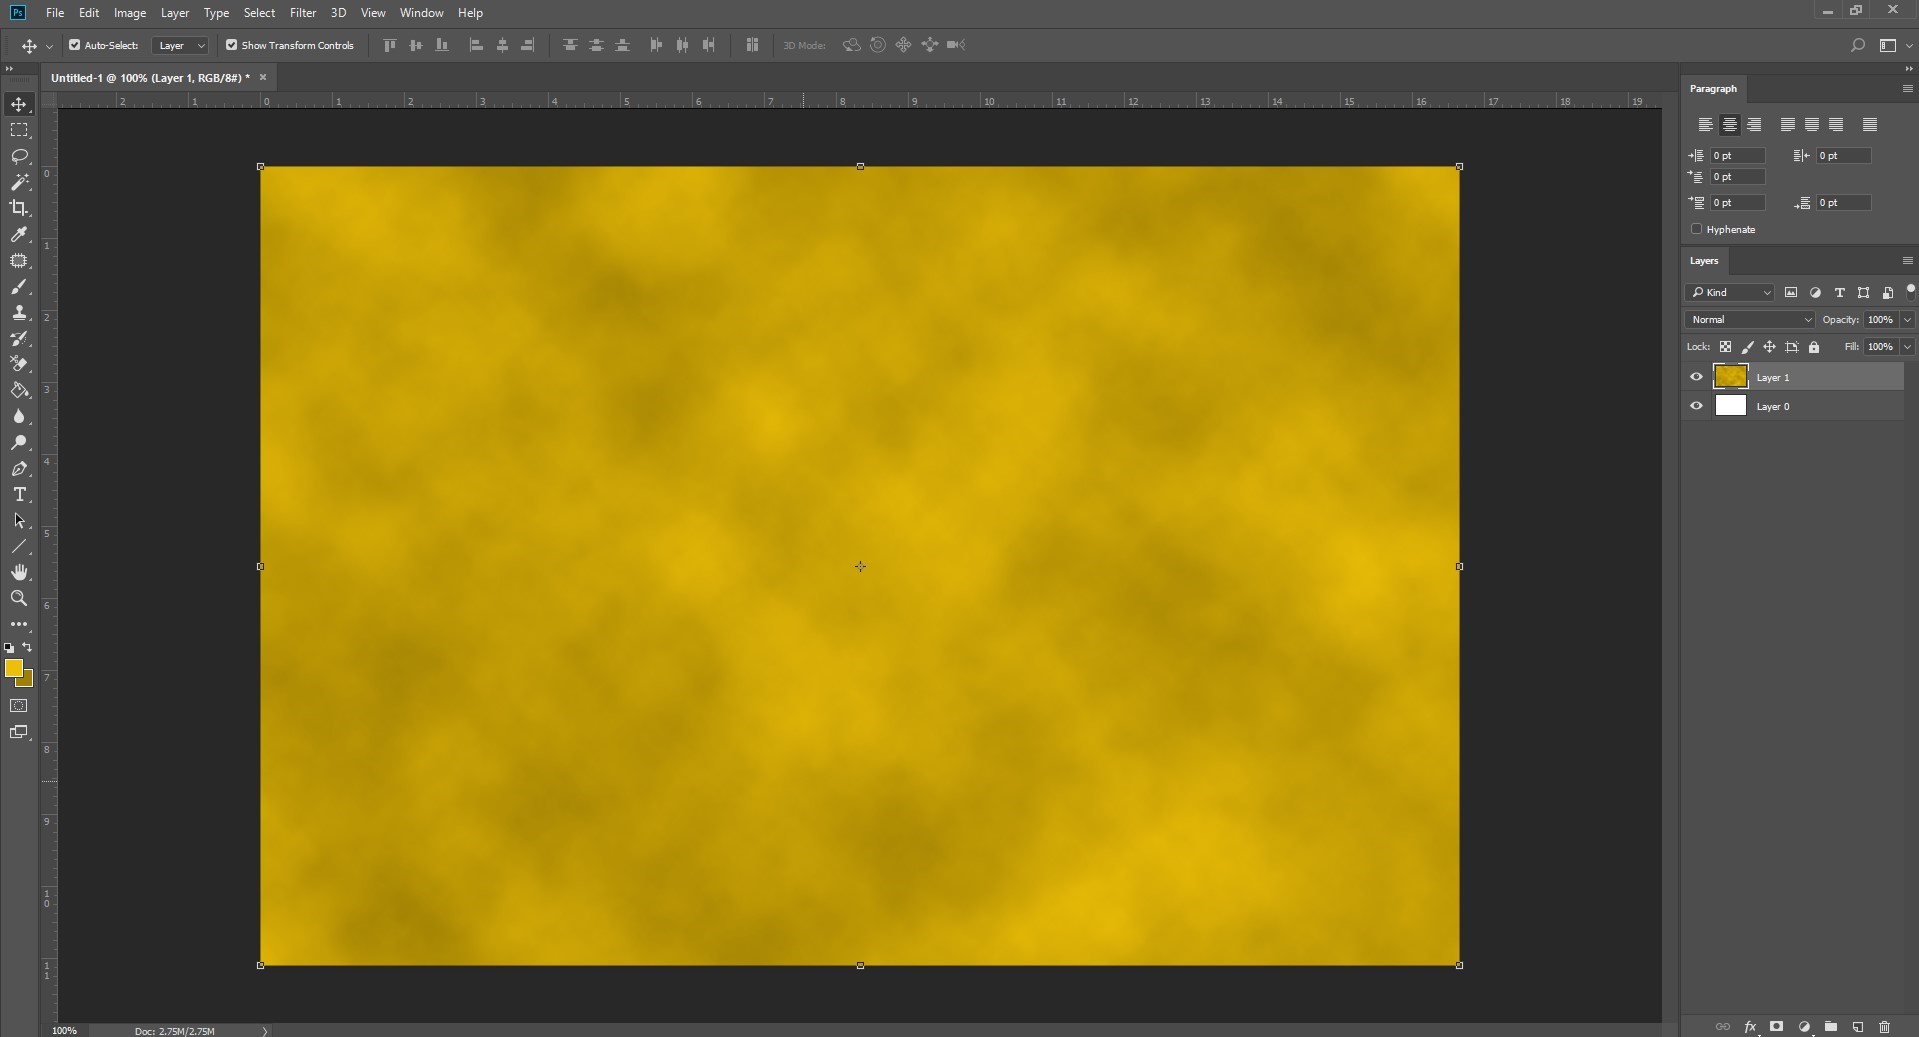Image resolution: width=1919 pixels, height=1037 pixels.
Task: Activate the Crop tool
Action: click(19, 208)
